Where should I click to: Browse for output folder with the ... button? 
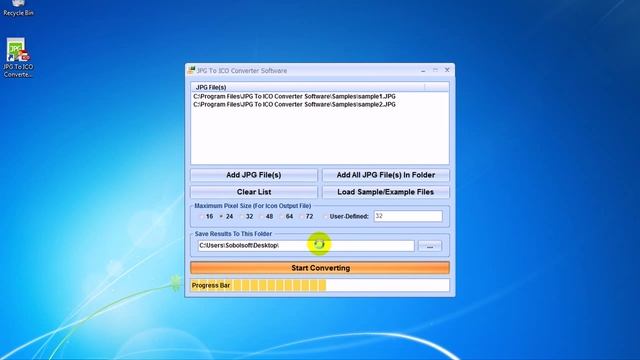pyautogui.click(x=430, y=246)
